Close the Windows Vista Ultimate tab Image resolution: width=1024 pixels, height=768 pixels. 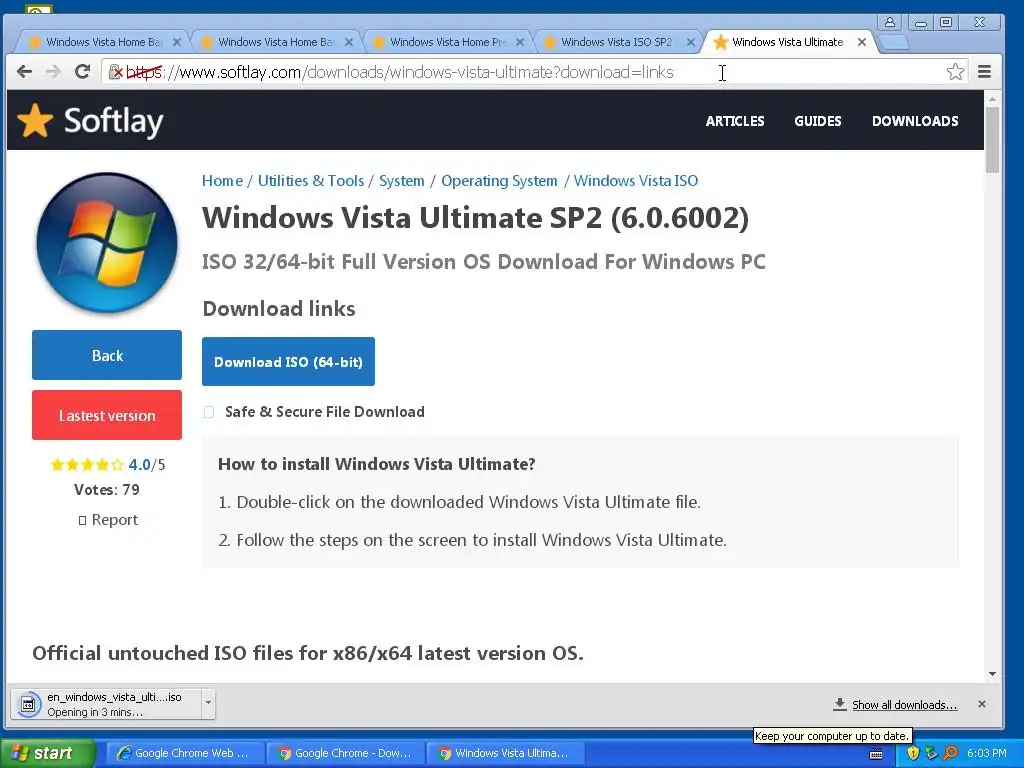861,42
